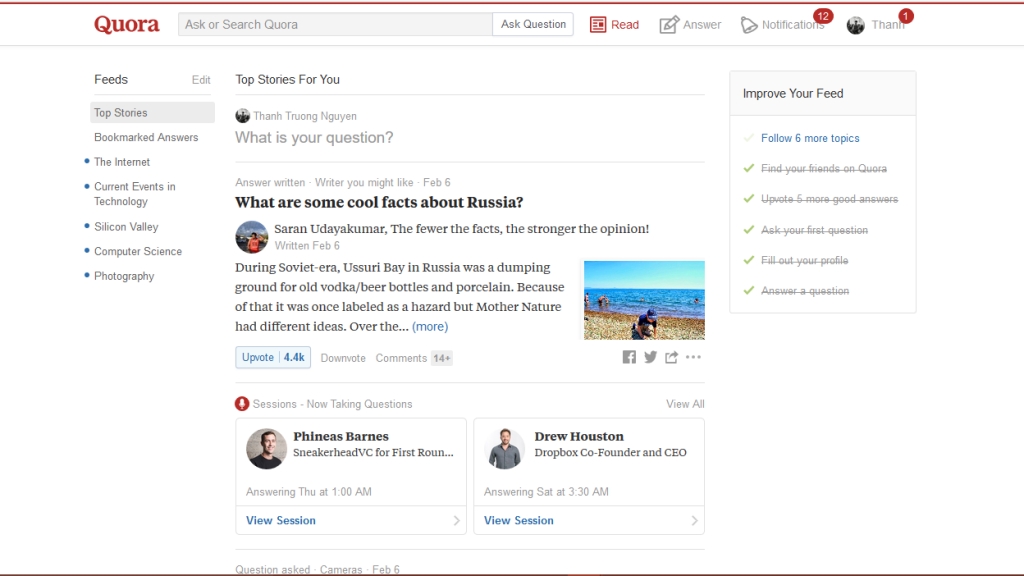Click View Session for Drew Houston
This screenshot has width=1024, height=576.
pos(519,520)
